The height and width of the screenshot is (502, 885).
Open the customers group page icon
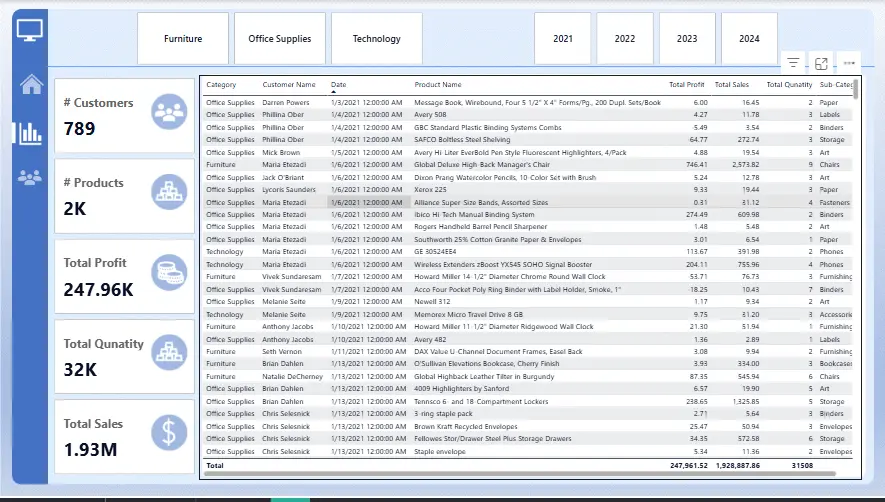29,178
